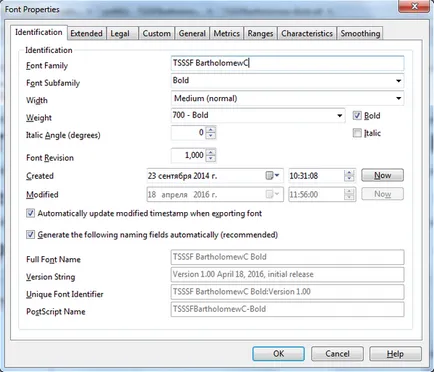The height and width of the screenshot is (372, 434).
Task: Select the Identification tab
Action: [39, 32]
